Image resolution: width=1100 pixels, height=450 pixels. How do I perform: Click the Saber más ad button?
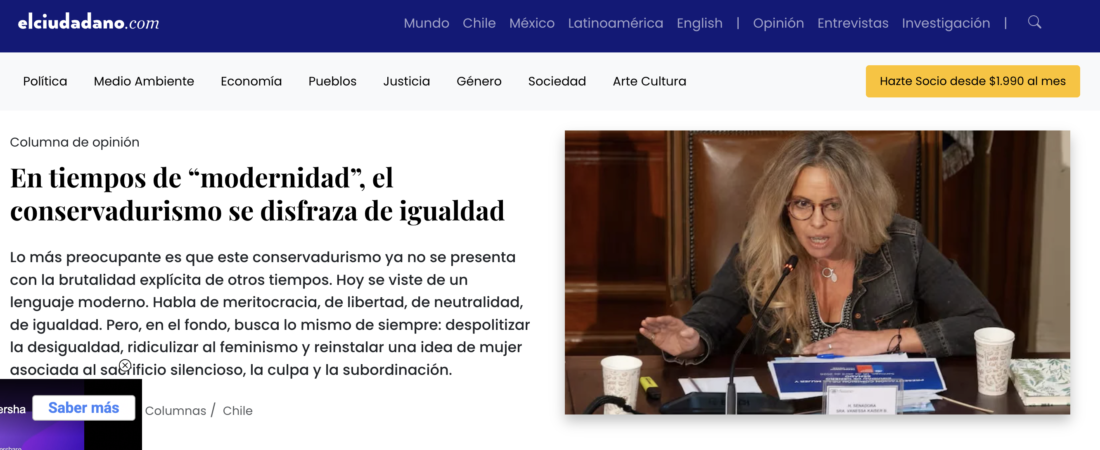pyautogui.click(x=83, y=408)
